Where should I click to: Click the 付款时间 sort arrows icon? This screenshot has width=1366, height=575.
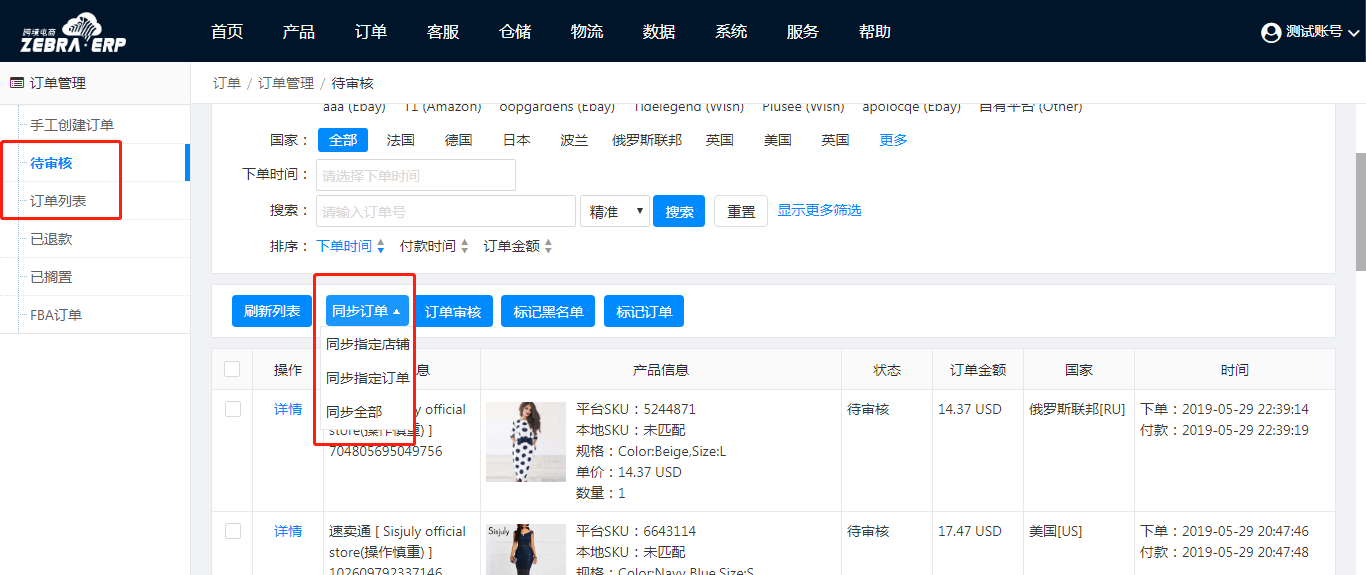pyautogui.click(x=464, y=246)
